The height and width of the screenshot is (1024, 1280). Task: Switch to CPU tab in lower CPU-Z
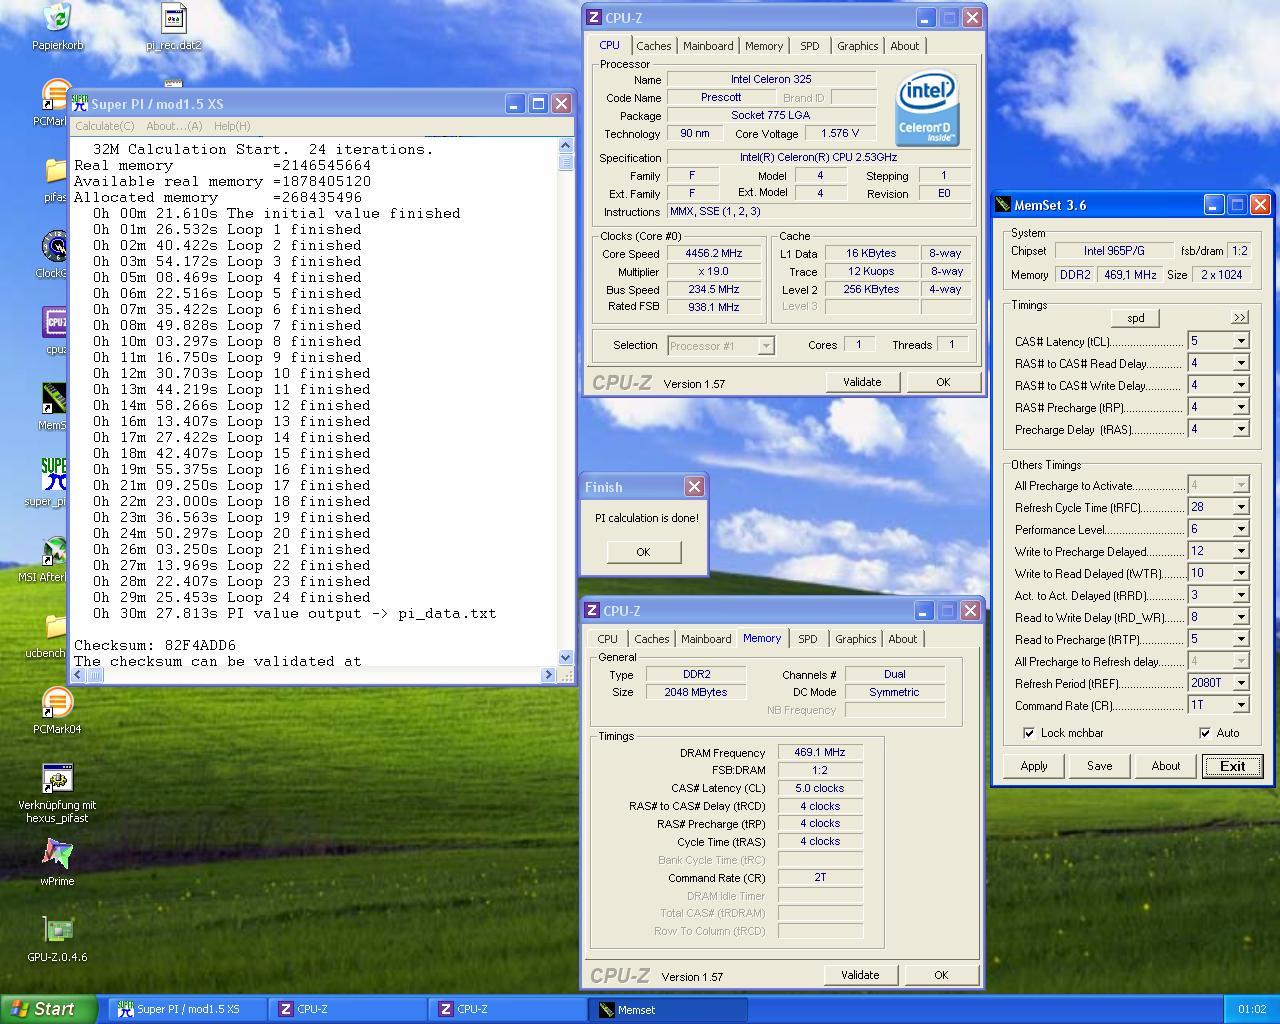[607, 639]
